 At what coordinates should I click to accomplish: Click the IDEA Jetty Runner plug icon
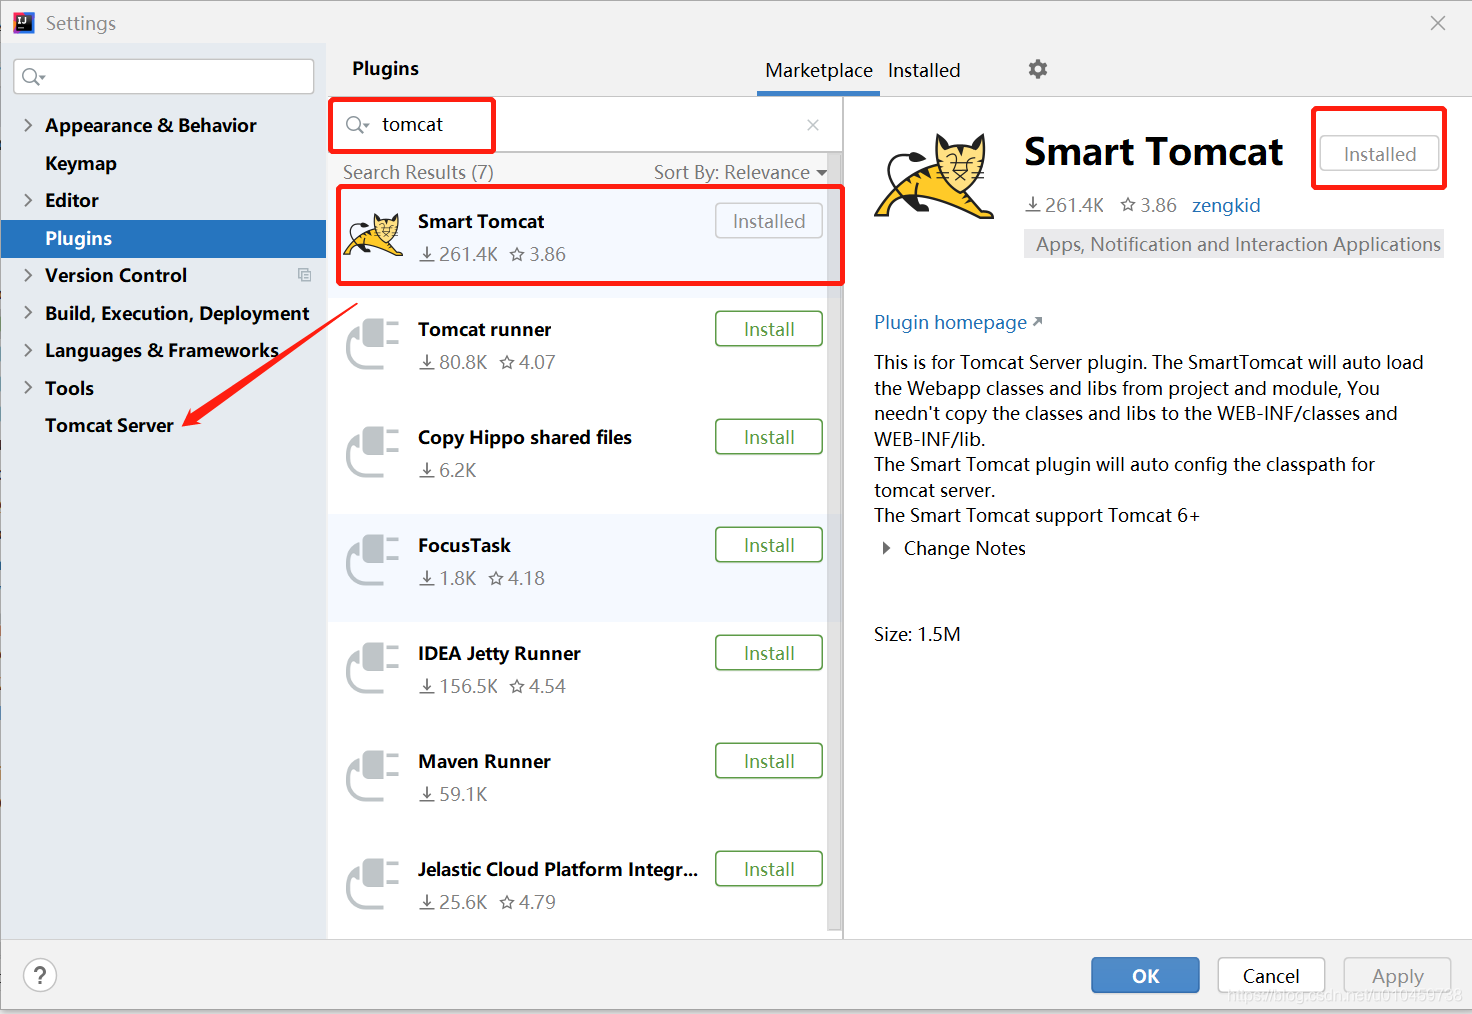pos(372,668)
